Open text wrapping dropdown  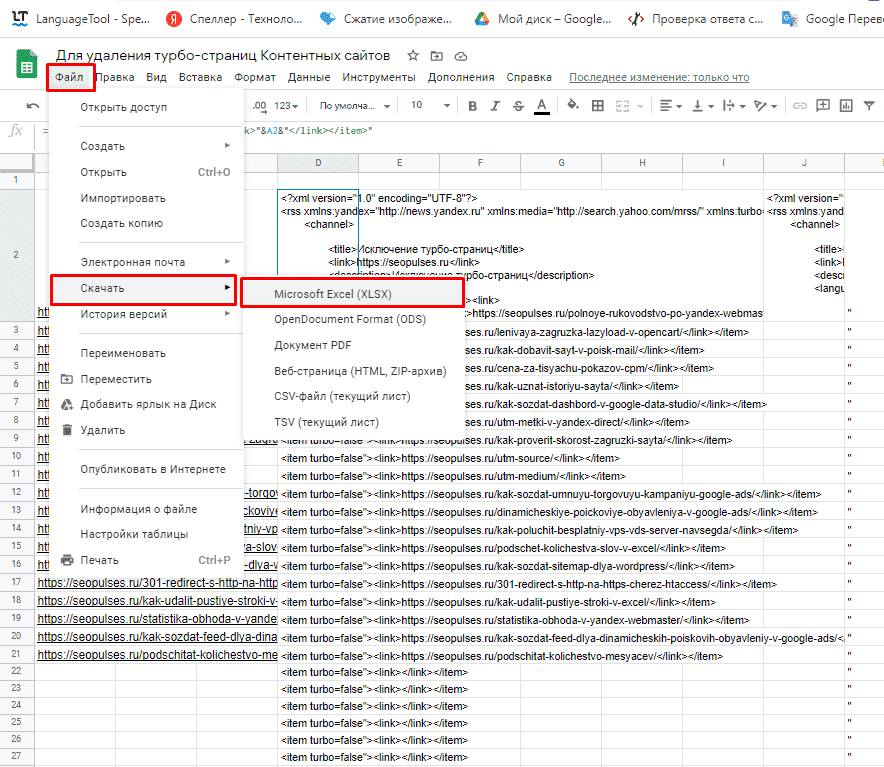pyautogui.click(x=734, y=105)
